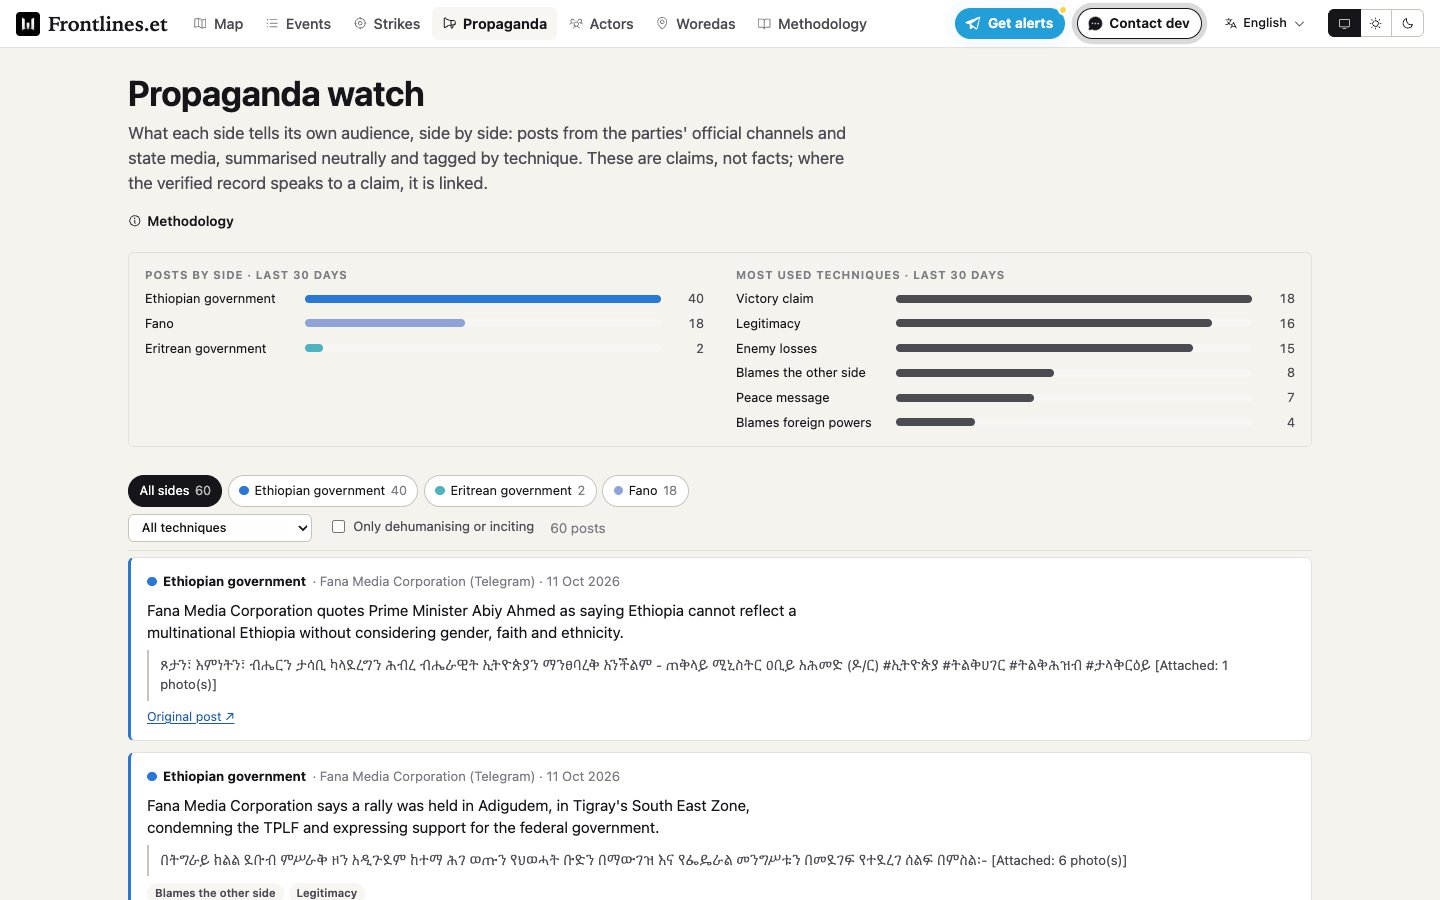
Task: Click the Telegram icon in Get alerts
Action: [973, 23]
